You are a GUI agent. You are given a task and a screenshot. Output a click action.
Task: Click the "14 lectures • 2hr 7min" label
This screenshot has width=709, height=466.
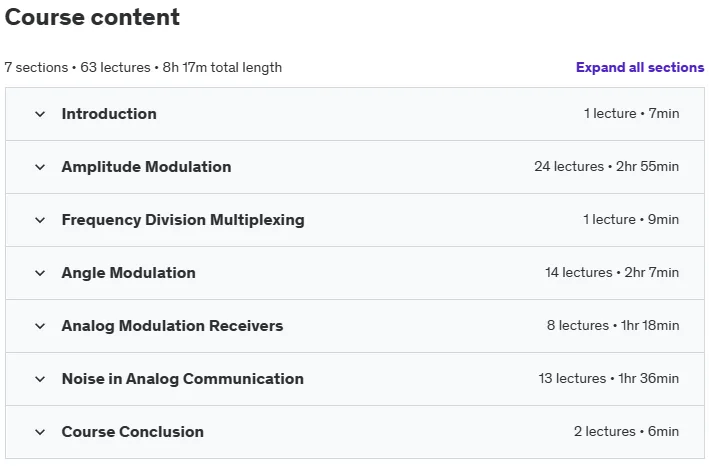point(612,273)
